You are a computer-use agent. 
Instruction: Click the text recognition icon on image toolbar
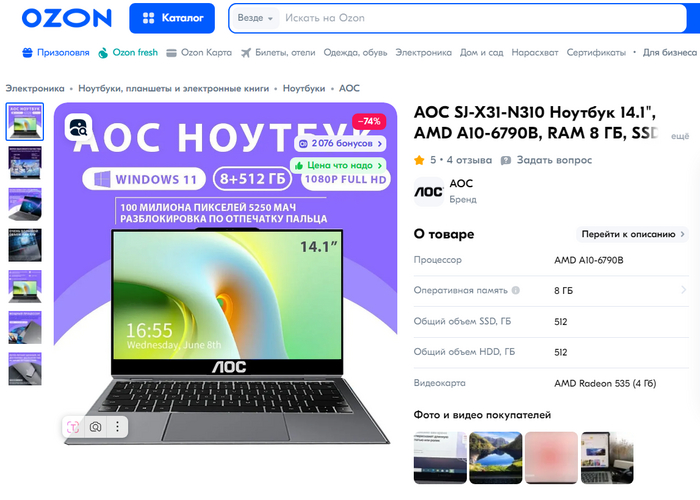pyautogui.click(x=73, y=427)
